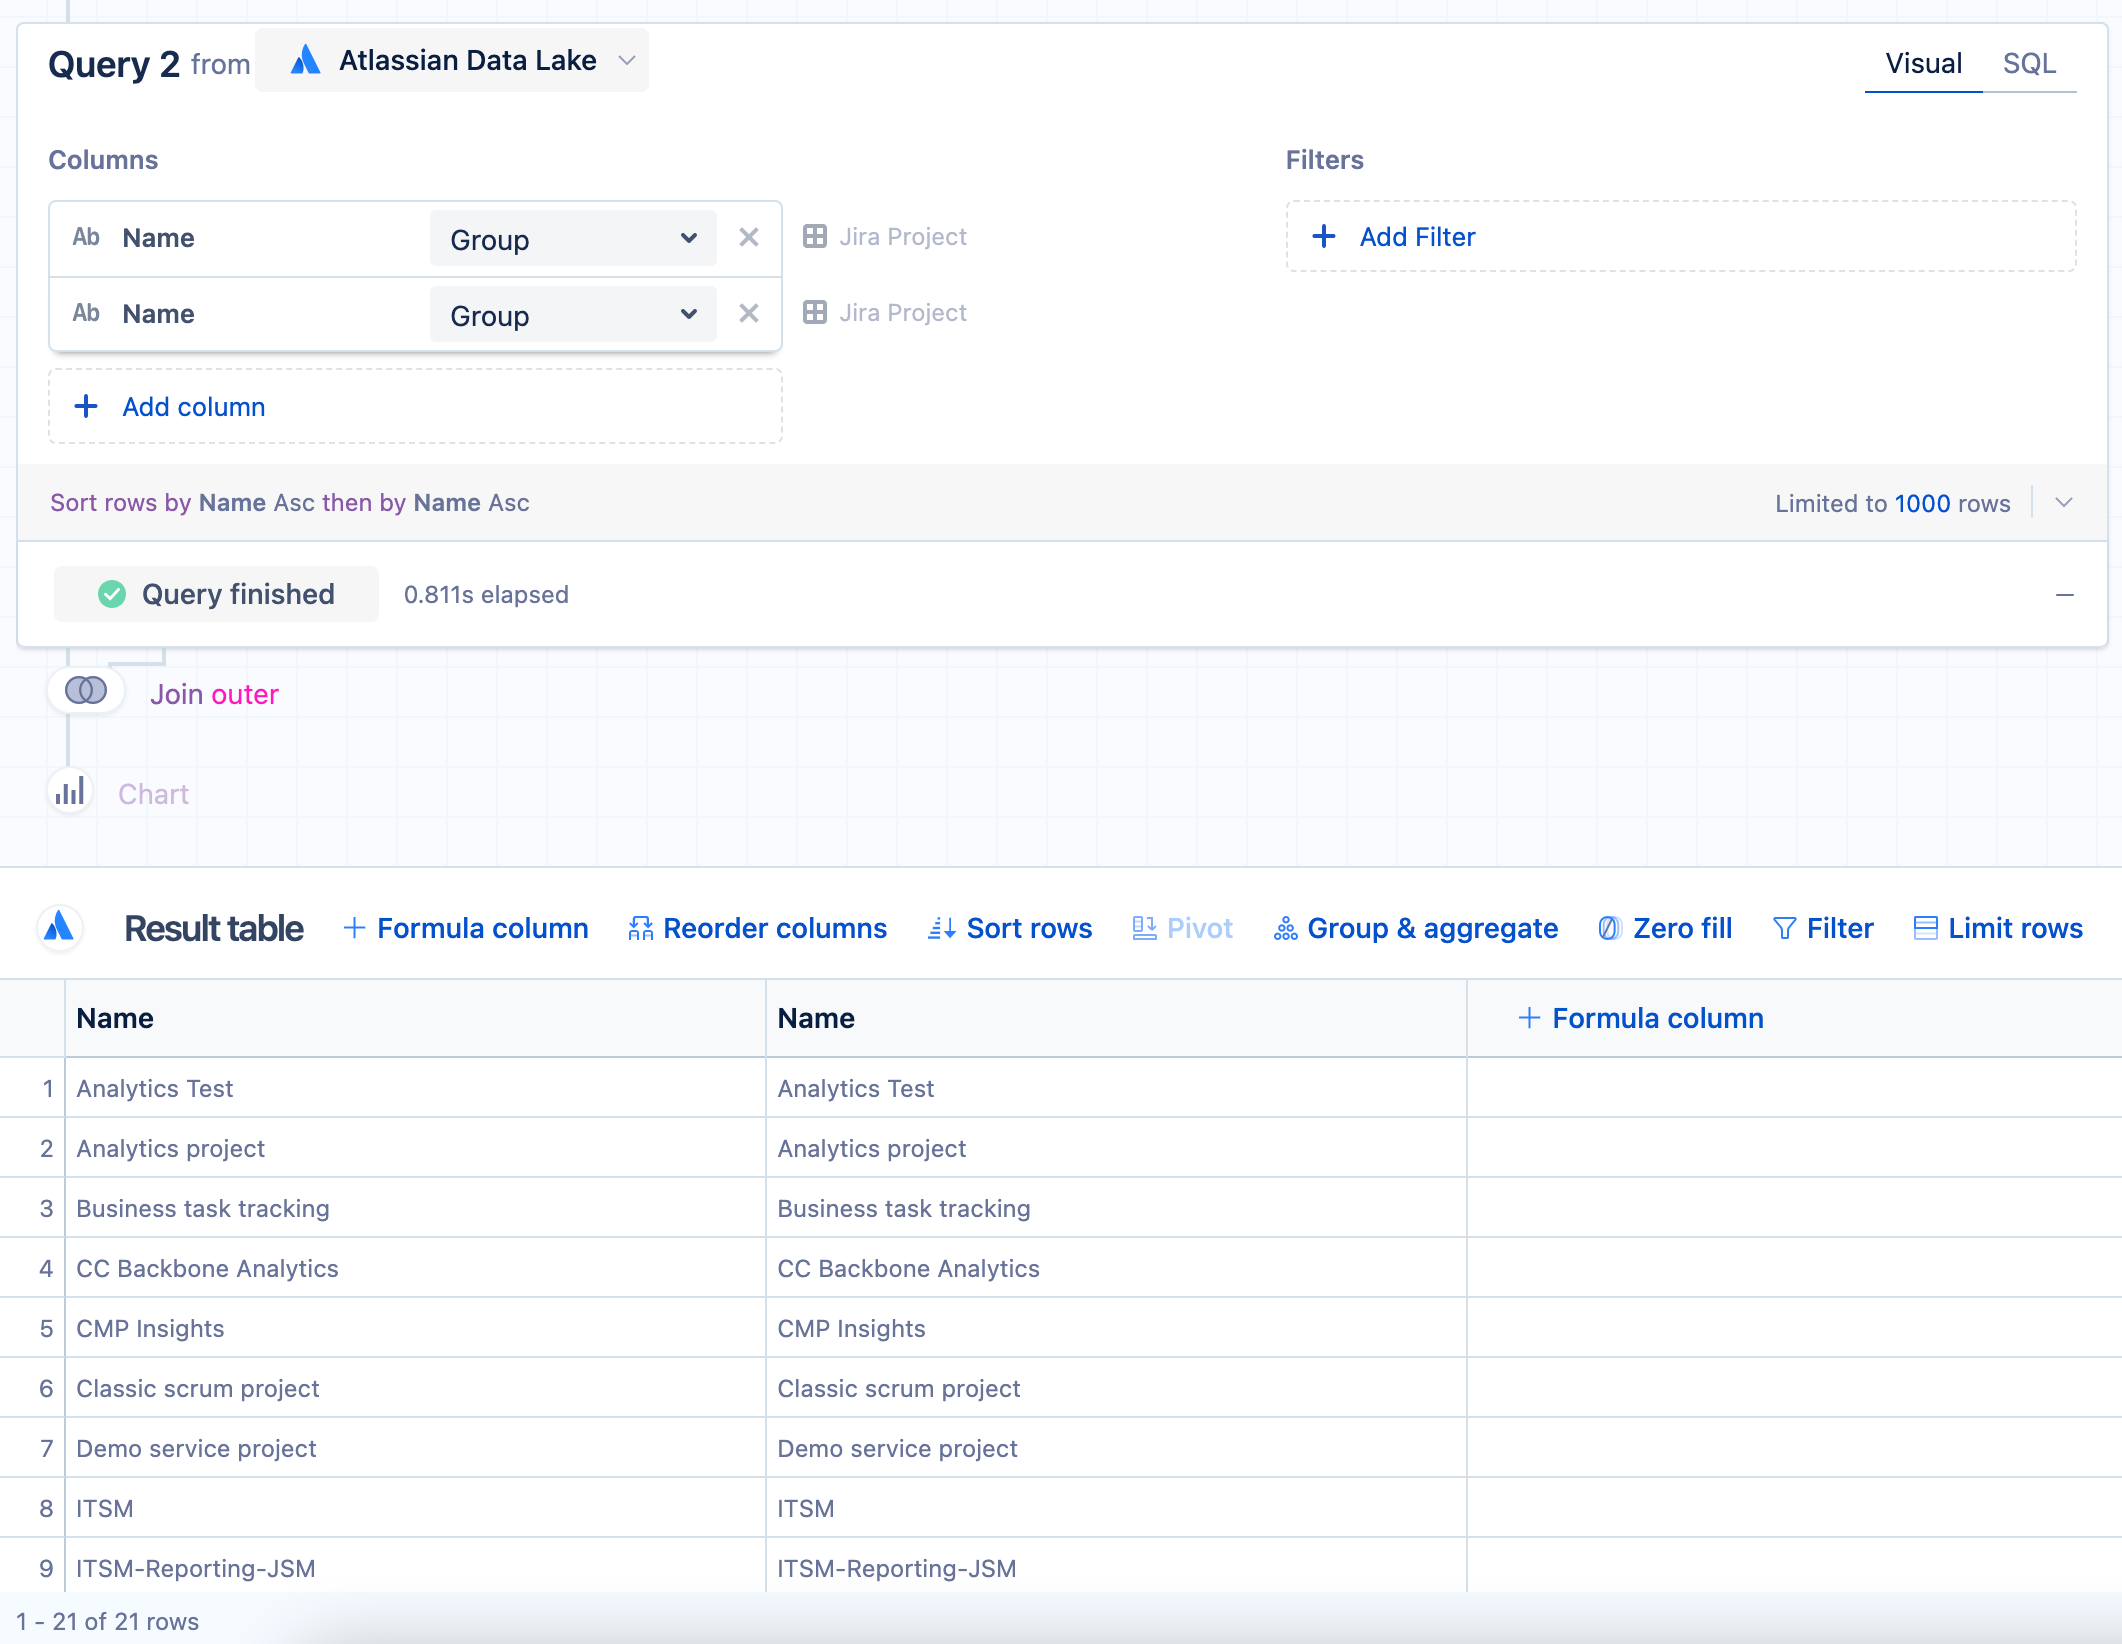This screenshot has width=2122, height=1644.
Task: Remove the first Name column with X
Action: tap(749, 238)
